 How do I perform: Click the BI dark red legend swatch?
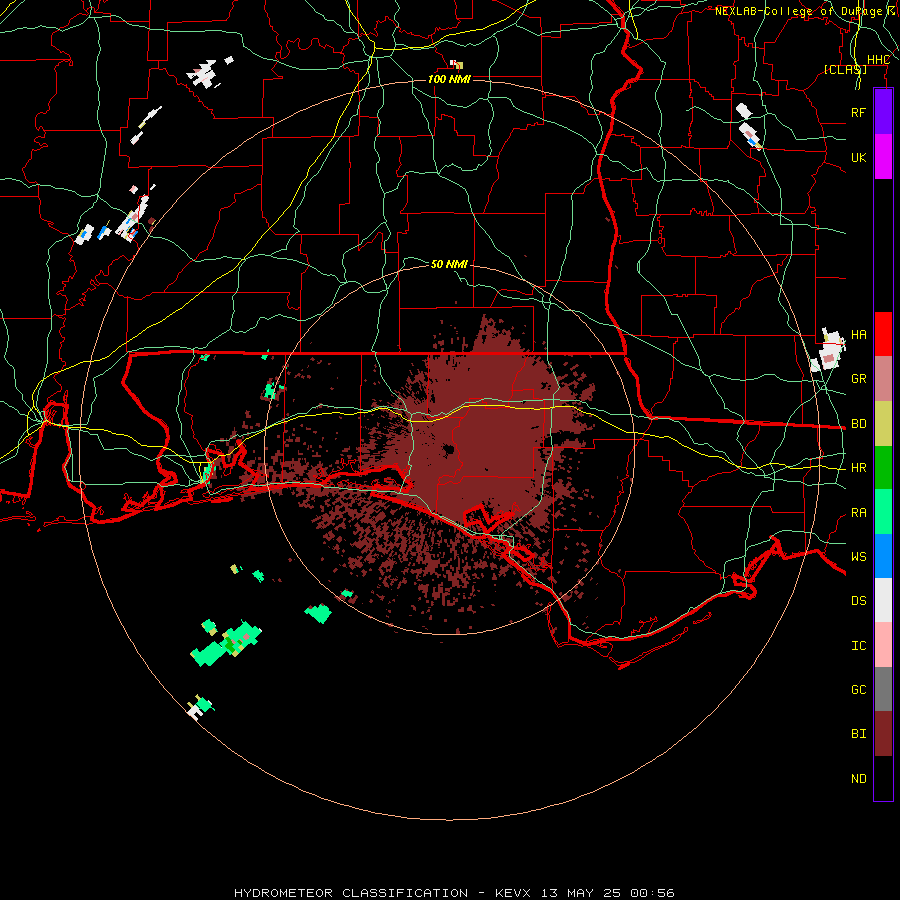[883, 734]
